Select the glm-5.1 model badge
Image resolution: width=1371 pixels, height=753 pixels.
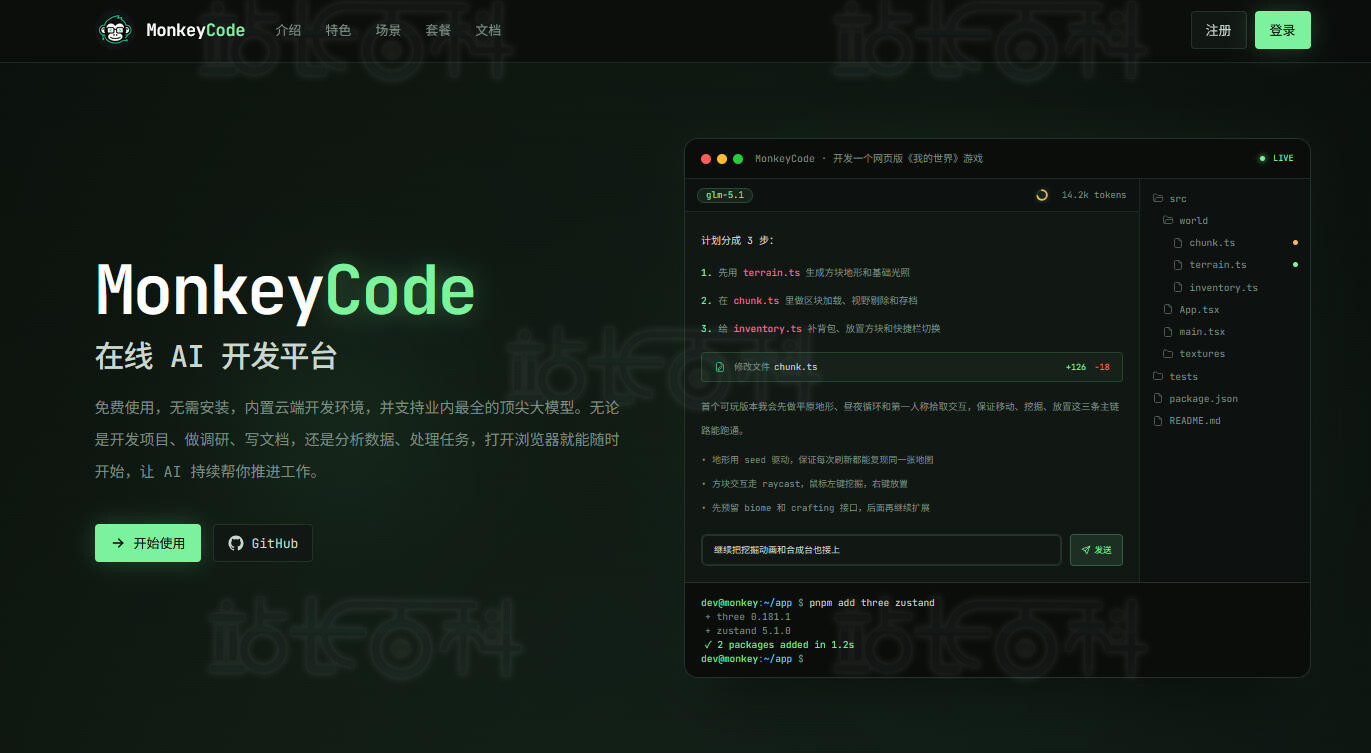tap(725, 195)
